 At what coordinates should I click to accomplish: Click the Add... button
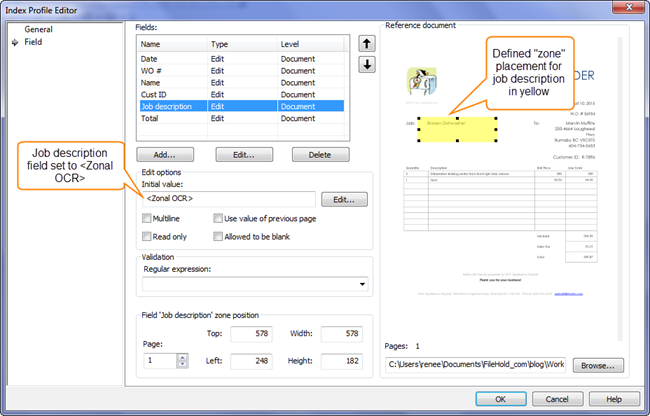pyautogui.click(x=165, y=155)
